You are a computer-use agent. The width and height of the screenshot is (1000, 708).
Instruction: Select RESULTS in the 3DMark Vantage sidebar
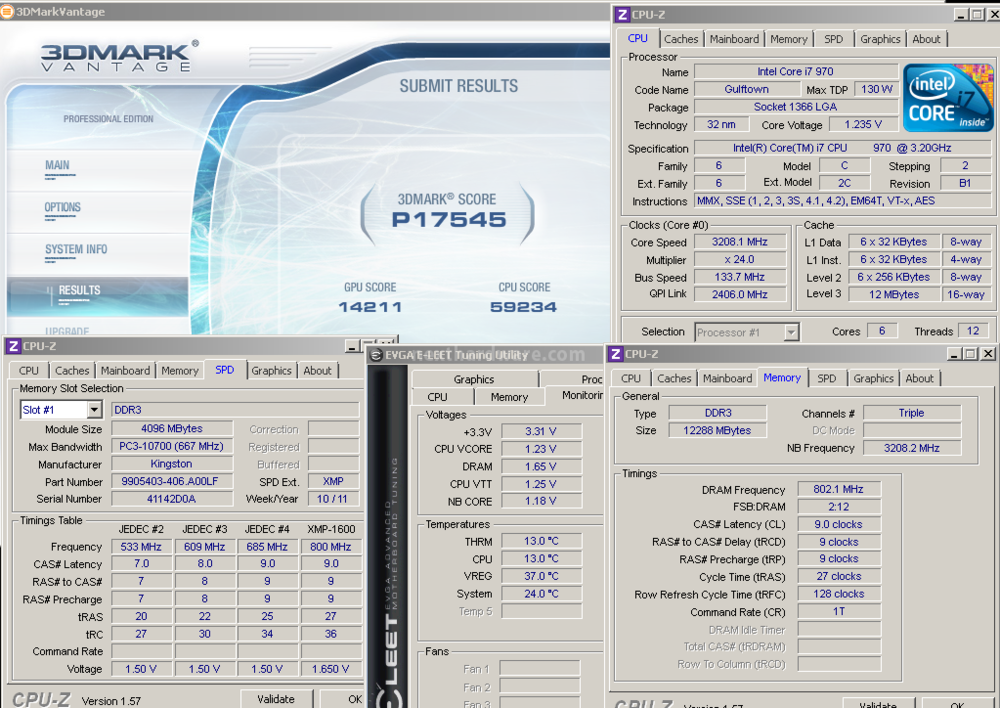pyautogui.click(x=80, y=290)
